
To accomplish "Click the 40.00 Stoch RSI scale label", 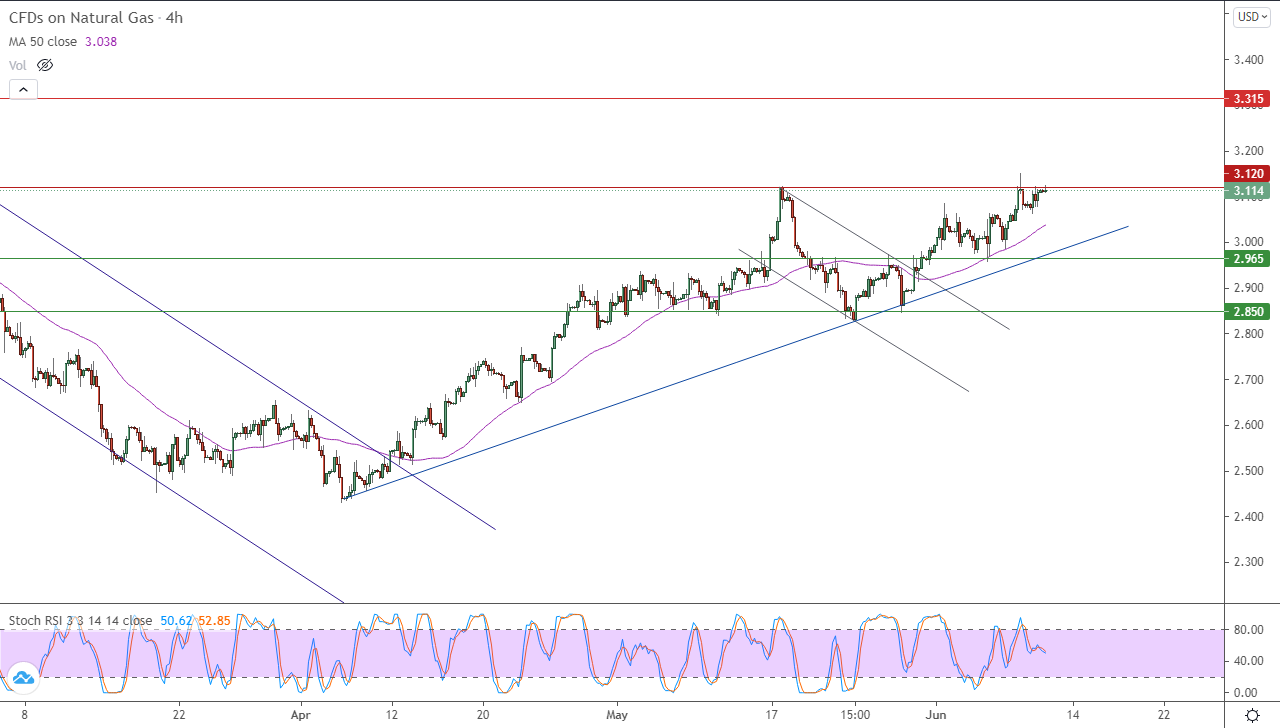I will click(x=1247, y=661).
